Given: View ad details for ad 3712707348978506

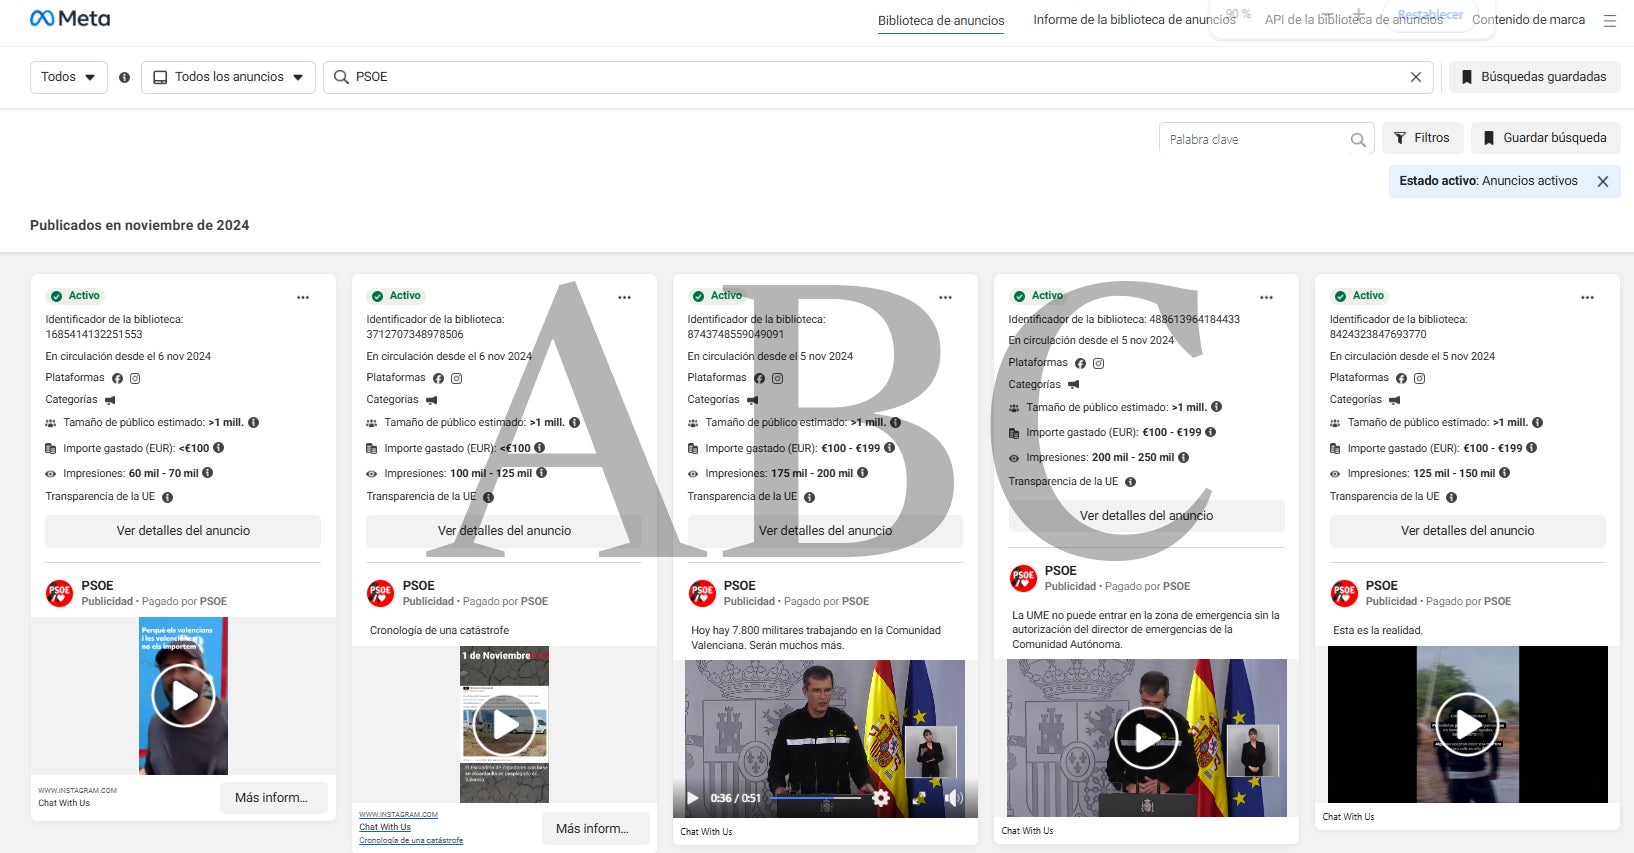Looking at the screenshot, I should pos(504,531).
